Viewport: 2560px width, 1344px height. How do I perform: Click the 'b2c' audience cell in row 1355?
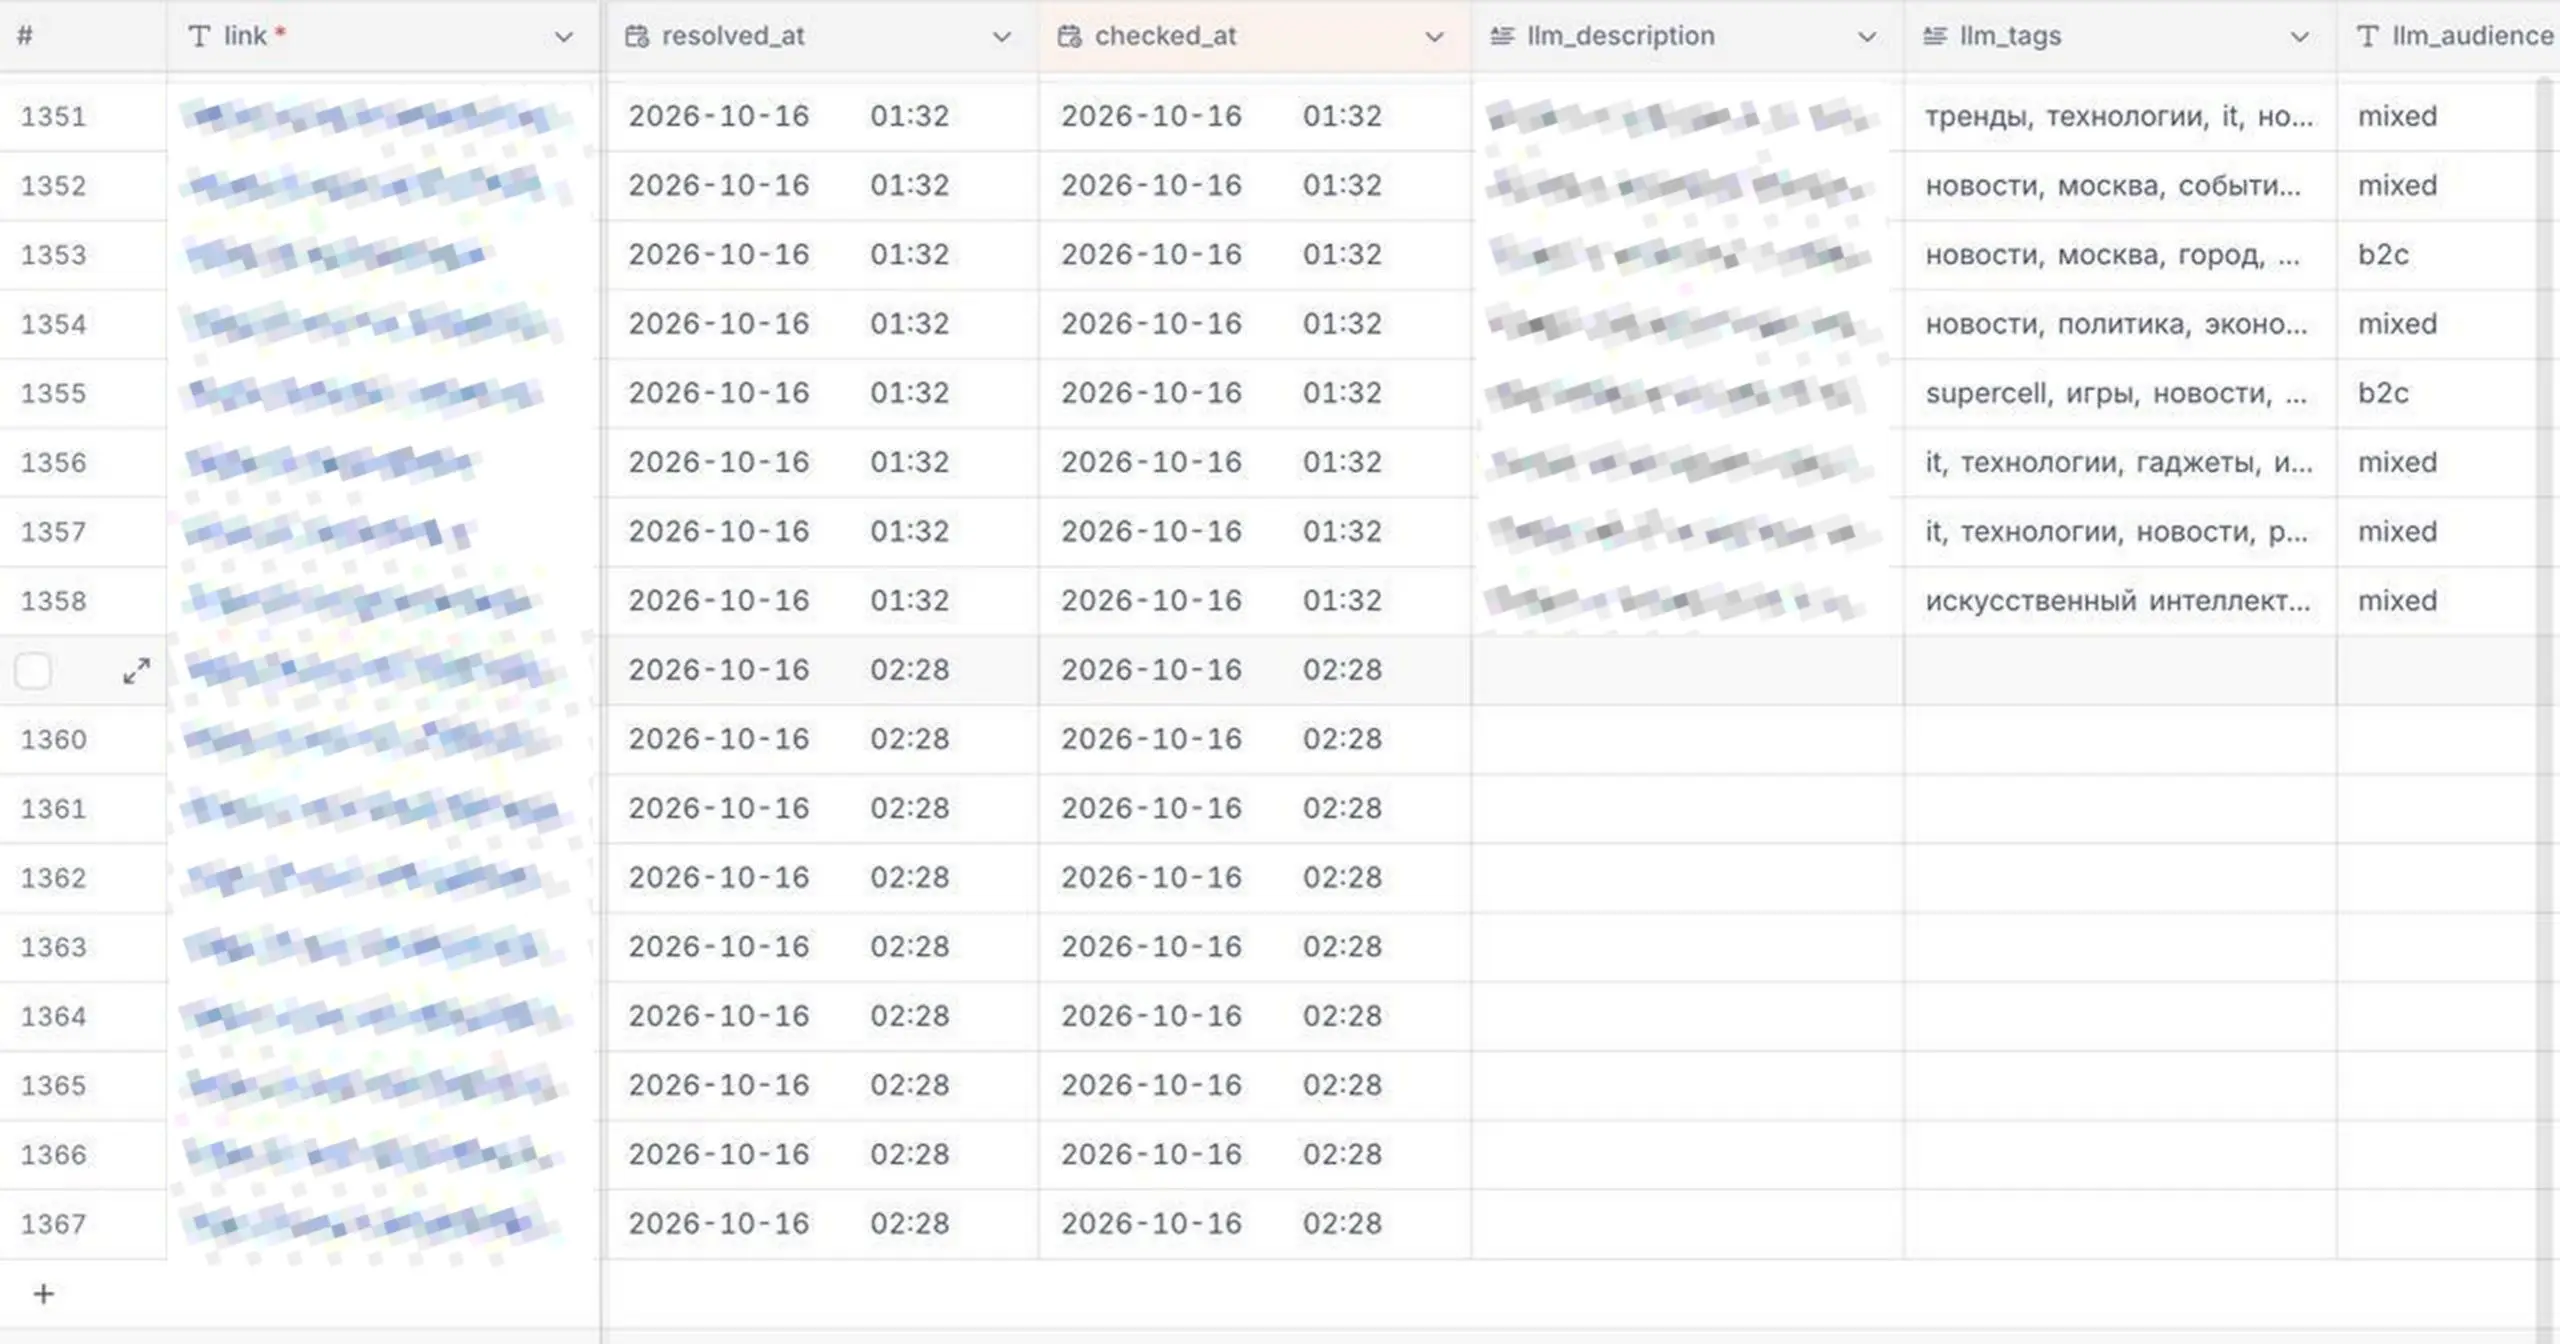click(x=2447, y=394)
